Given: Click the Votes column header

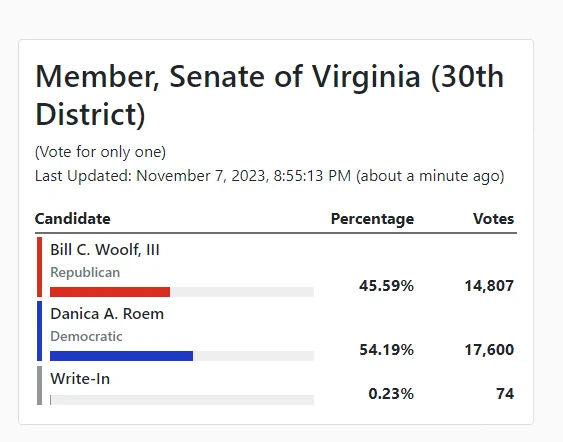Looking at the screenshot, I should pyautogui.click(x=494, y=219).
